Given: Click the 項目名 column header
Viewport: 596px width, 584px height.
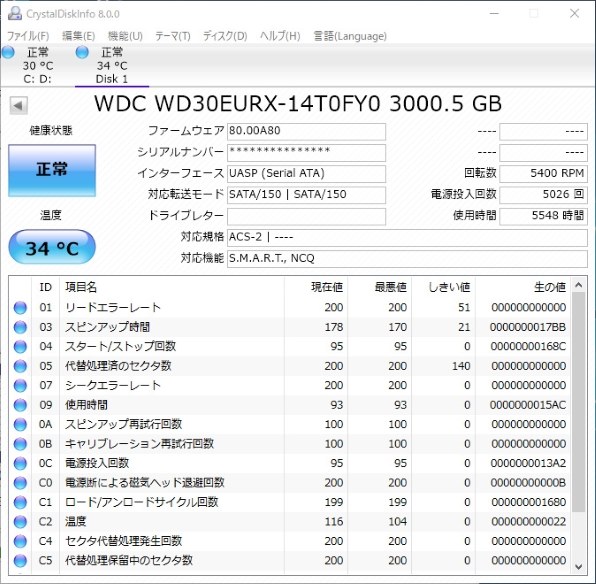Looking at the screenshot, I should coord(172,287).
